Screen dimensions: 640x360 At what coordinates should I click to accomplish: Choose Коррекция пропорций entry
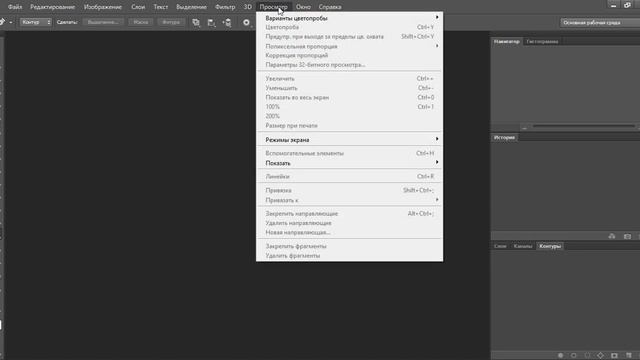click(x=349, y=55)
